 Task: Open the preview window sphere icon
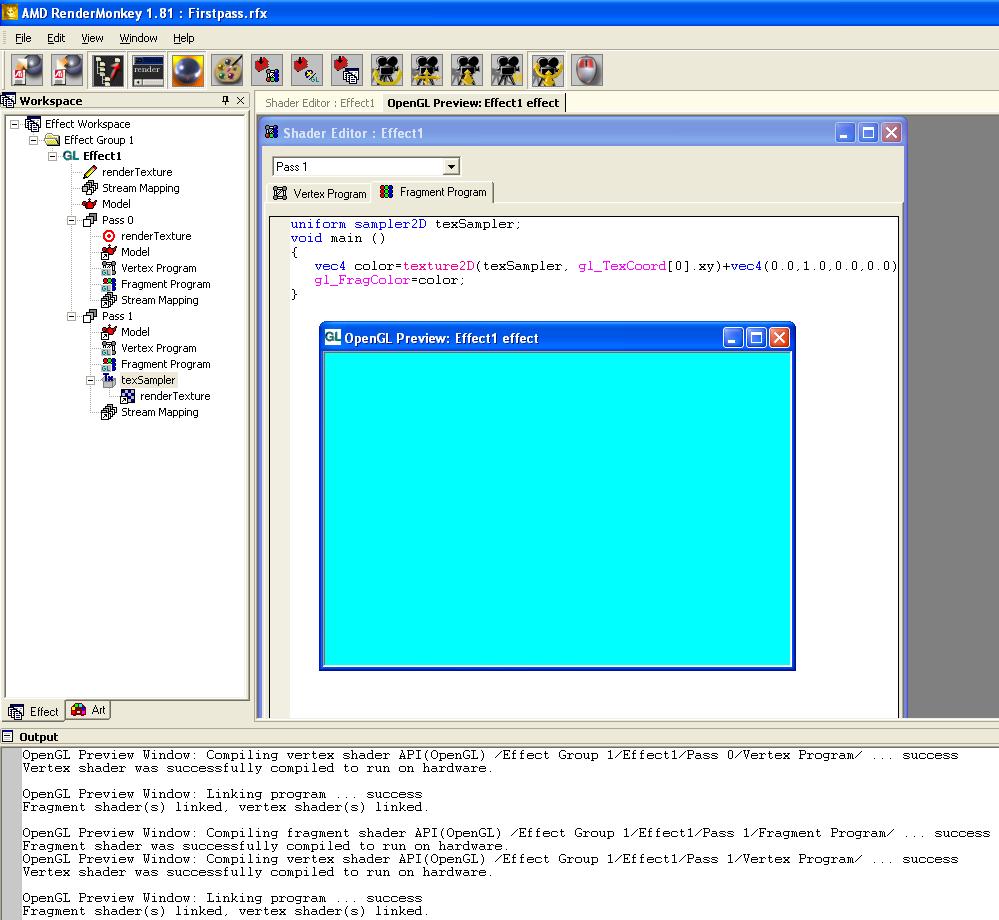(187, 70)
